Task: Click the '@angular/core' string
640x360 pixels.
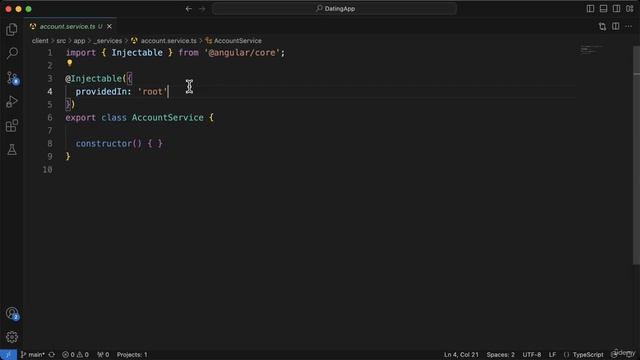Action: 242,53
